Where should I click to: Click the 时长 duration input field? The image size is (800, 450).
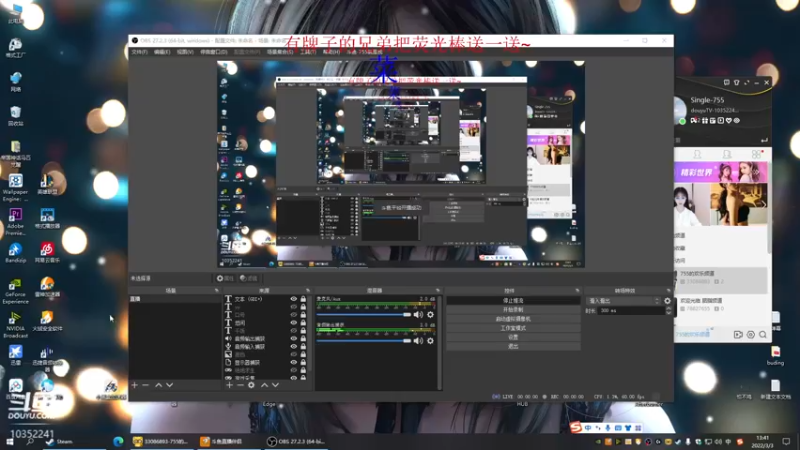[x=632, y=311]
